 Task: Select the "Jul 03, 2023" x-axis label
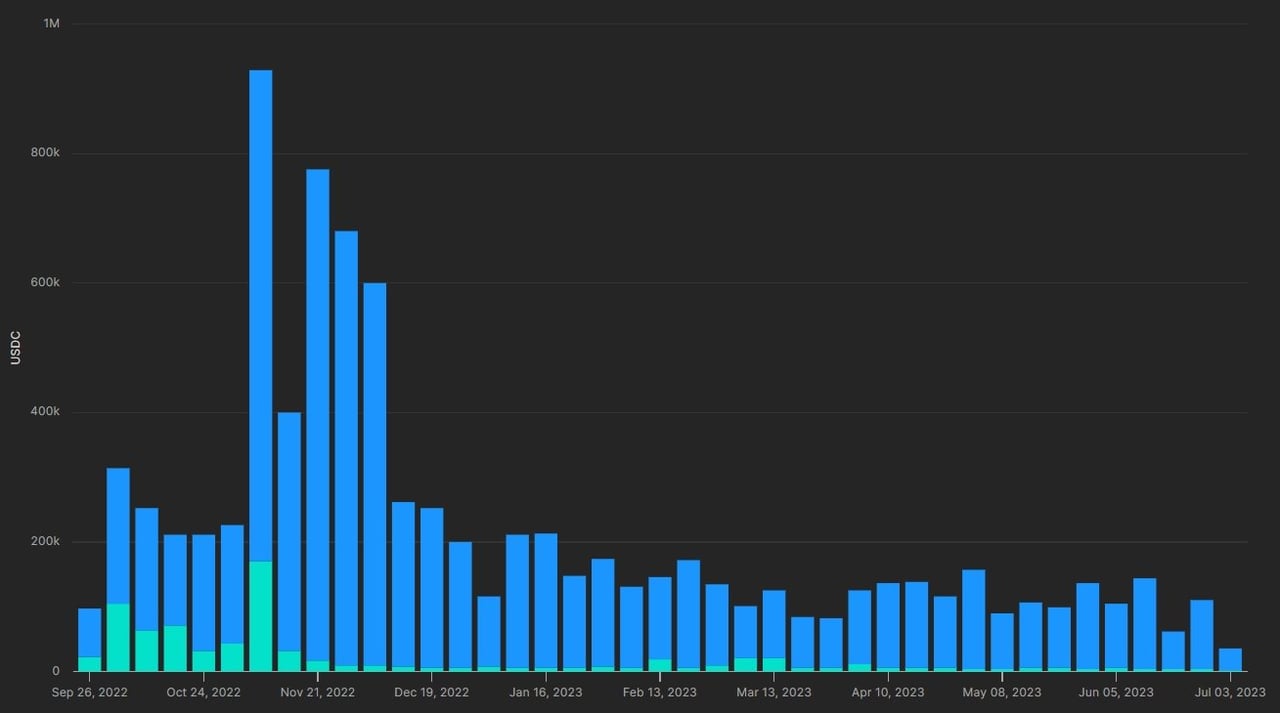point(1231,692)
